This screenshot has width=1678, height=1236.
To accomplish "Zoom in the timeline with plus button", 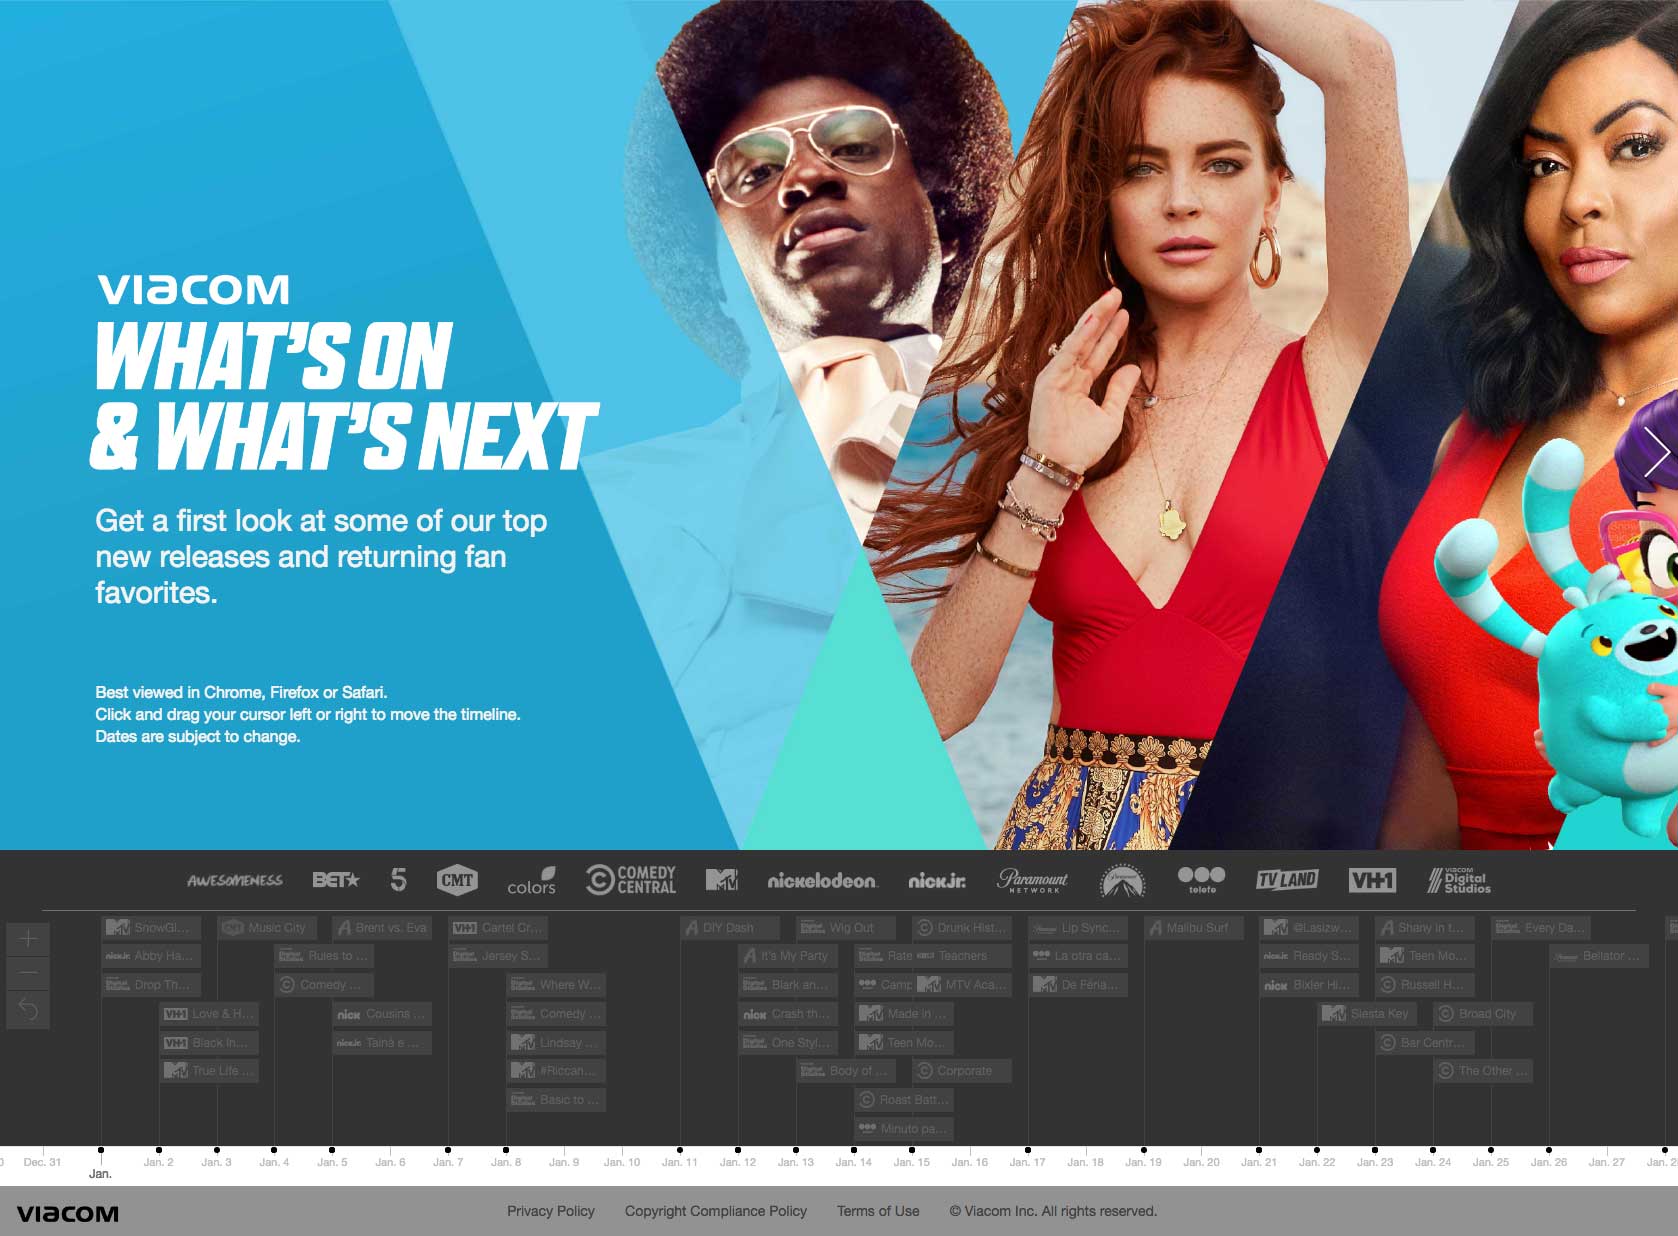I will tap(28, 939).
